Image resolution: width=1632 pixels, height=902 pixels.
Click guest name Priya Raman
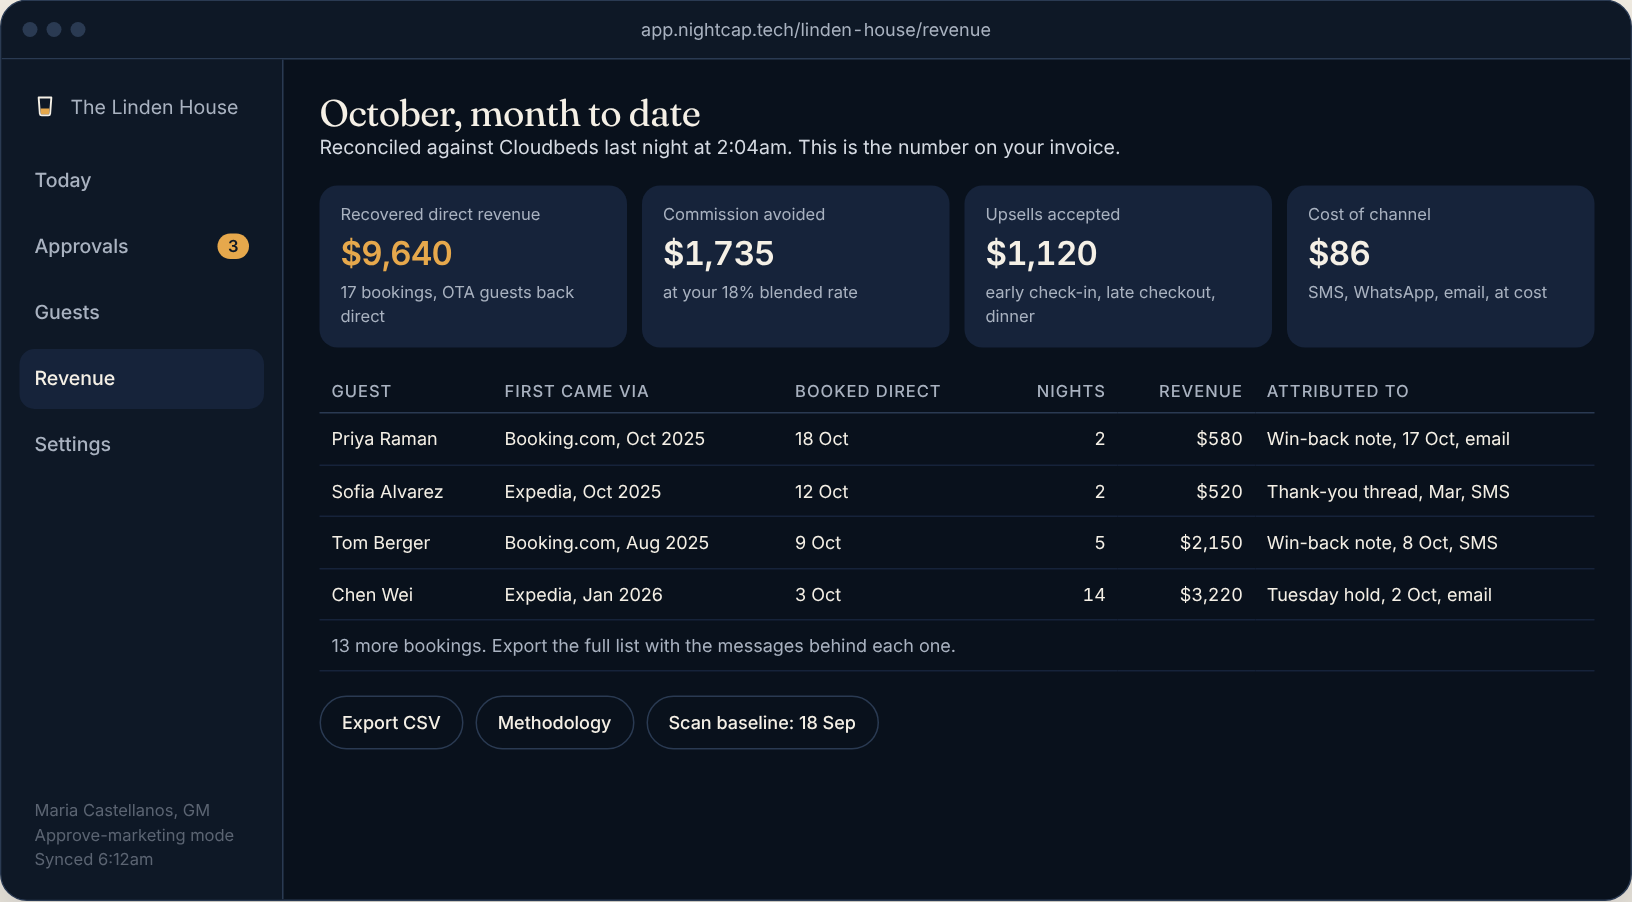click(x=384, y=439)
